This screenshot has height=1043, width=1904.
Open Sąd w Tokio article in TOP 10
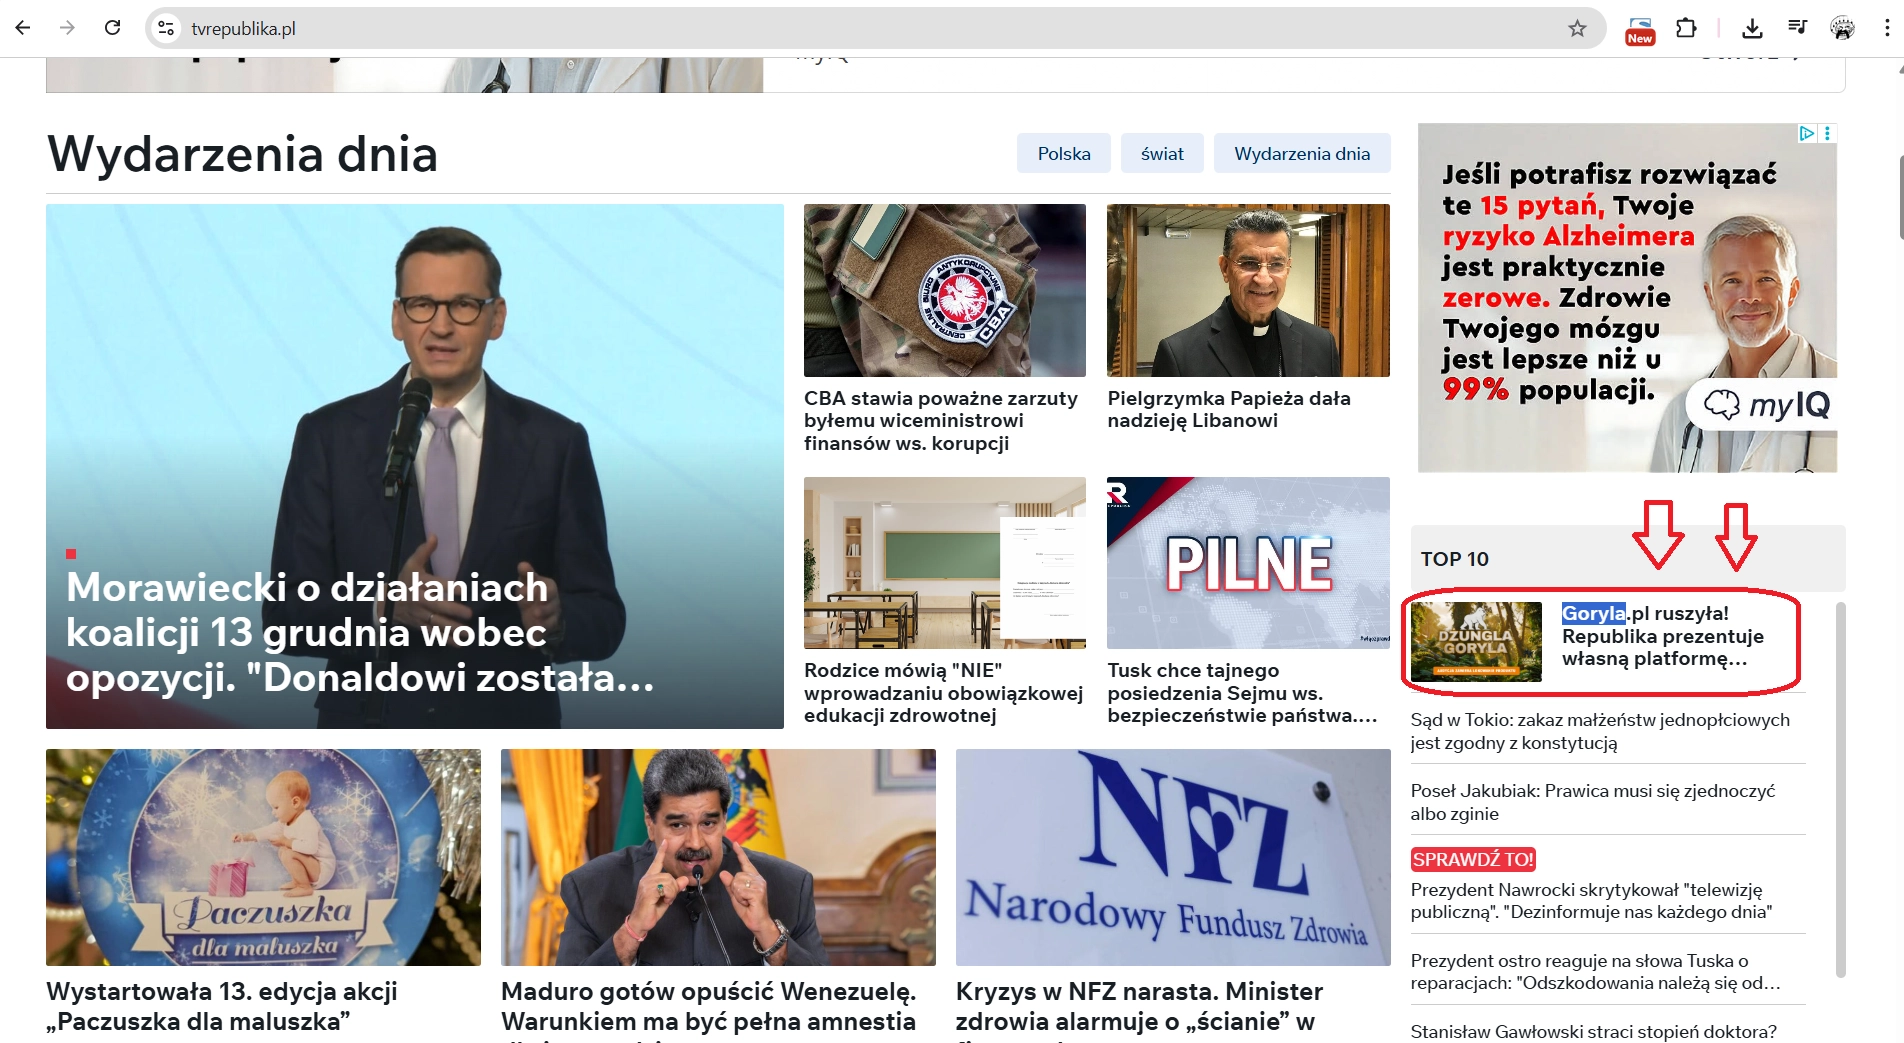(x=1599, y=731)
